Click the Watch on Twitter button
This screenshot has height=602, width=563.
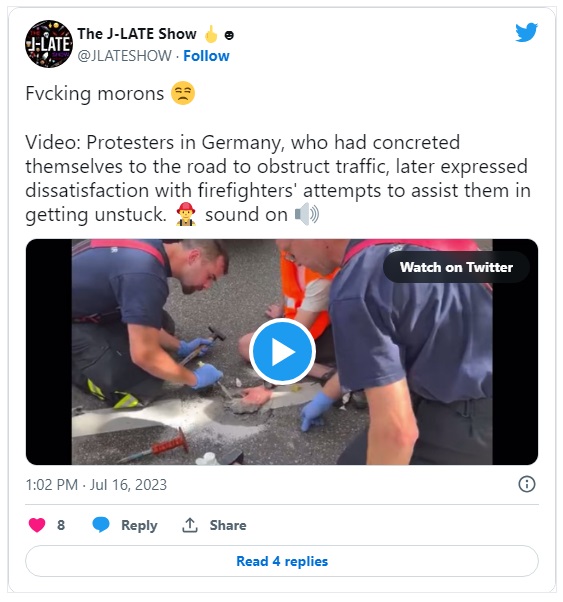pyautogui.click(x=456, y=267)
